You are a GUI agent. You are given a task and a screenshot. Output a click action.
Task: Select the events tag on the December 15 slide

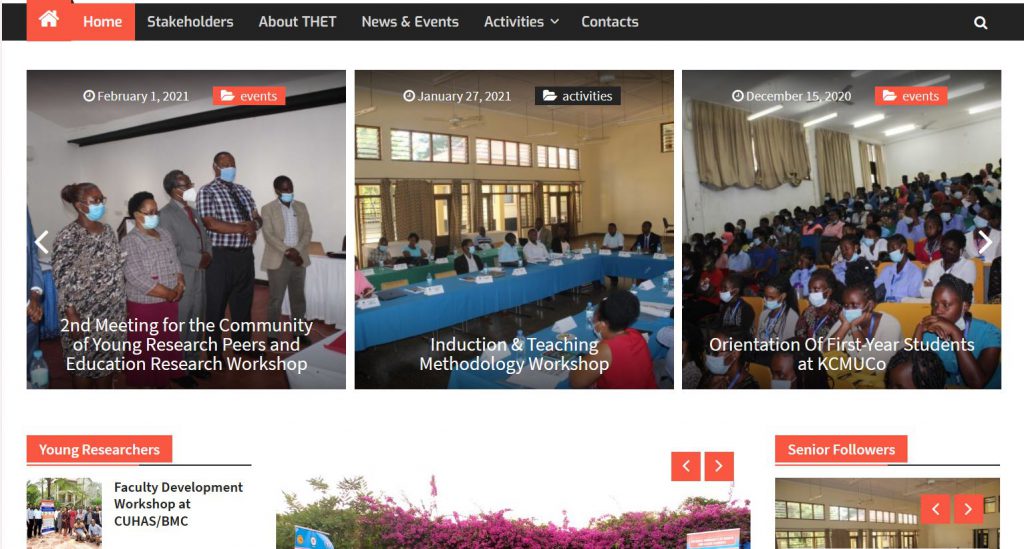(911, 96)
